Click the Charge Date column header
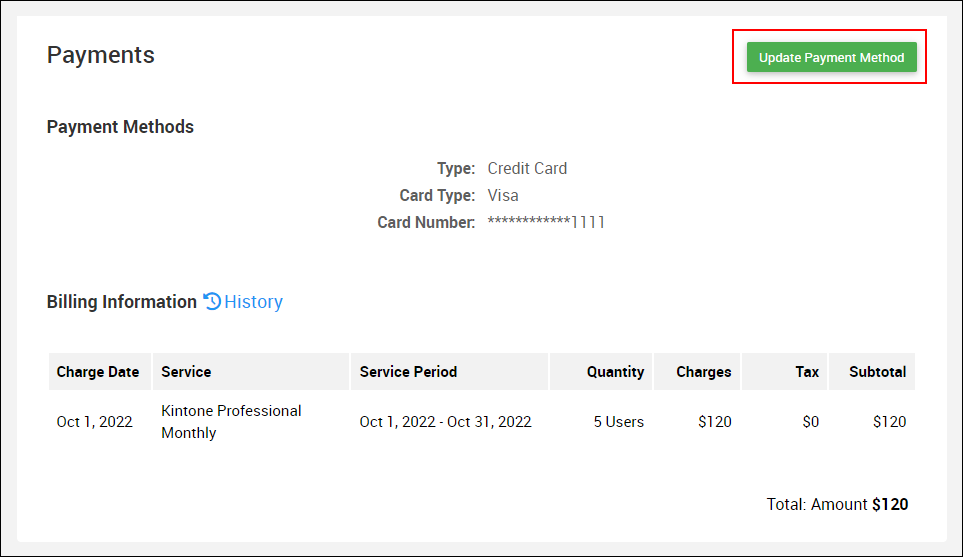The width and height of the screenshot is (963, 557). pos(98,372)
